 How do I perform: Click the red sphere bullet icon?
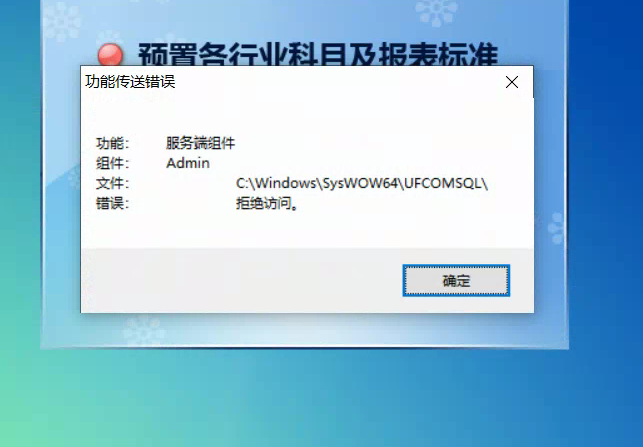(110, 55)
